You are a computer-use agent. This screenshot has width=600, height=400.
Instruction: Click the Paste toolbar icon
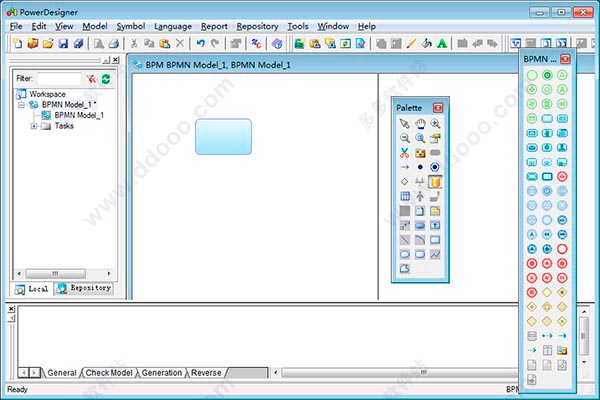(x=165, y=43)
